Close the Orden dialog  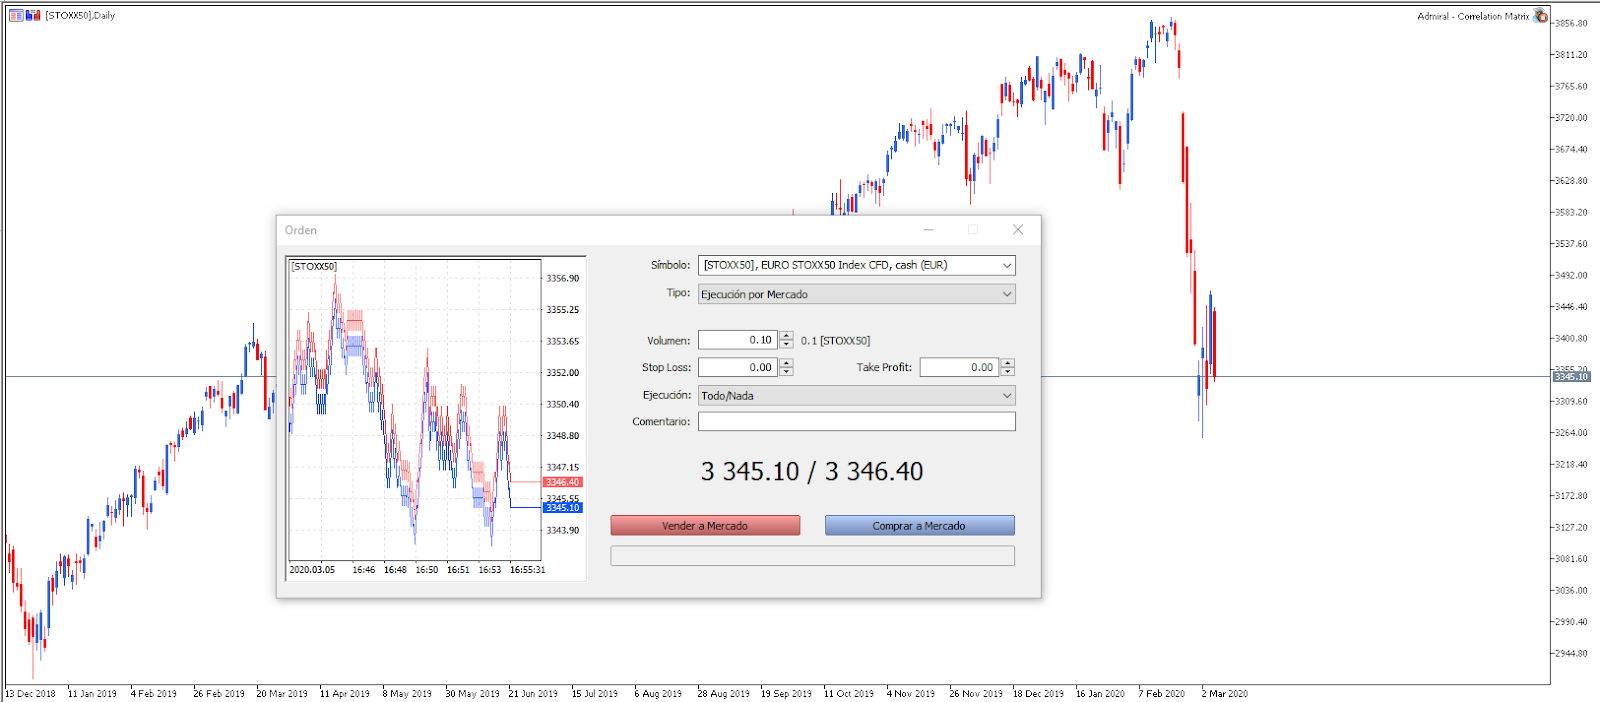(1018, 230)
